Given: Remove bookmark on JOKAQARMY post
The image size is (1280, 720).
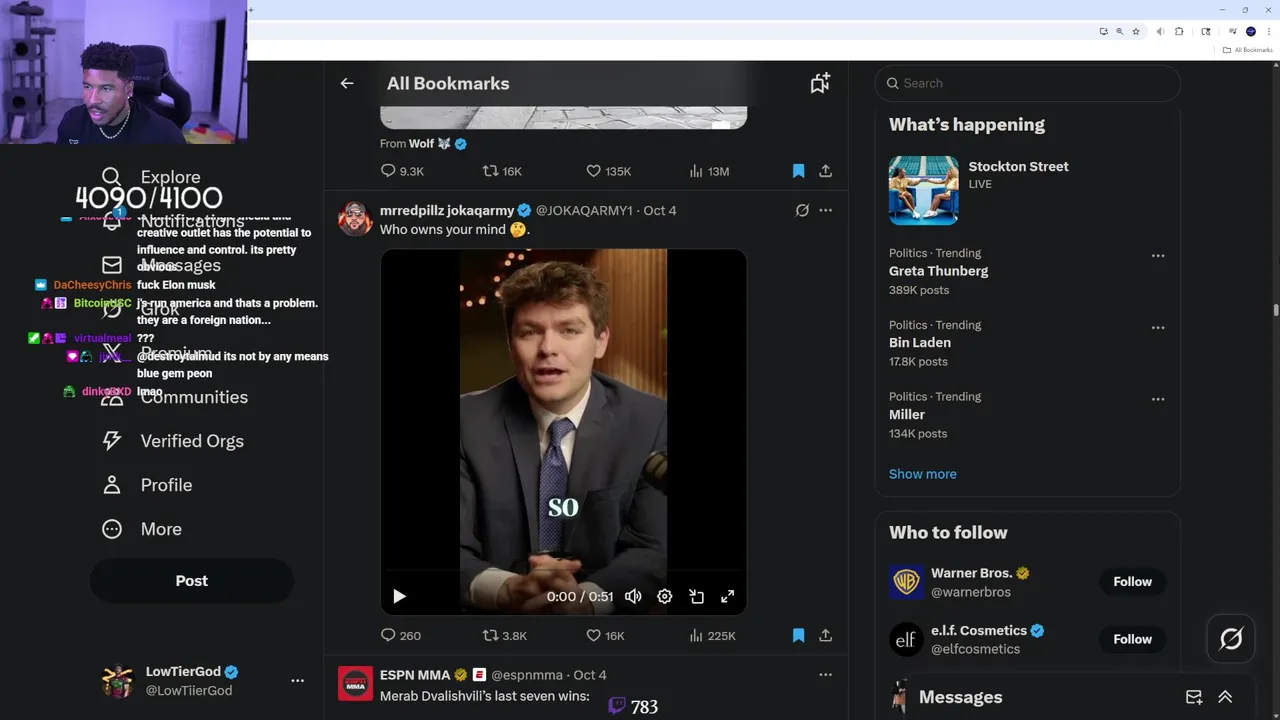Looking at the screenshot, I should 798,635.
